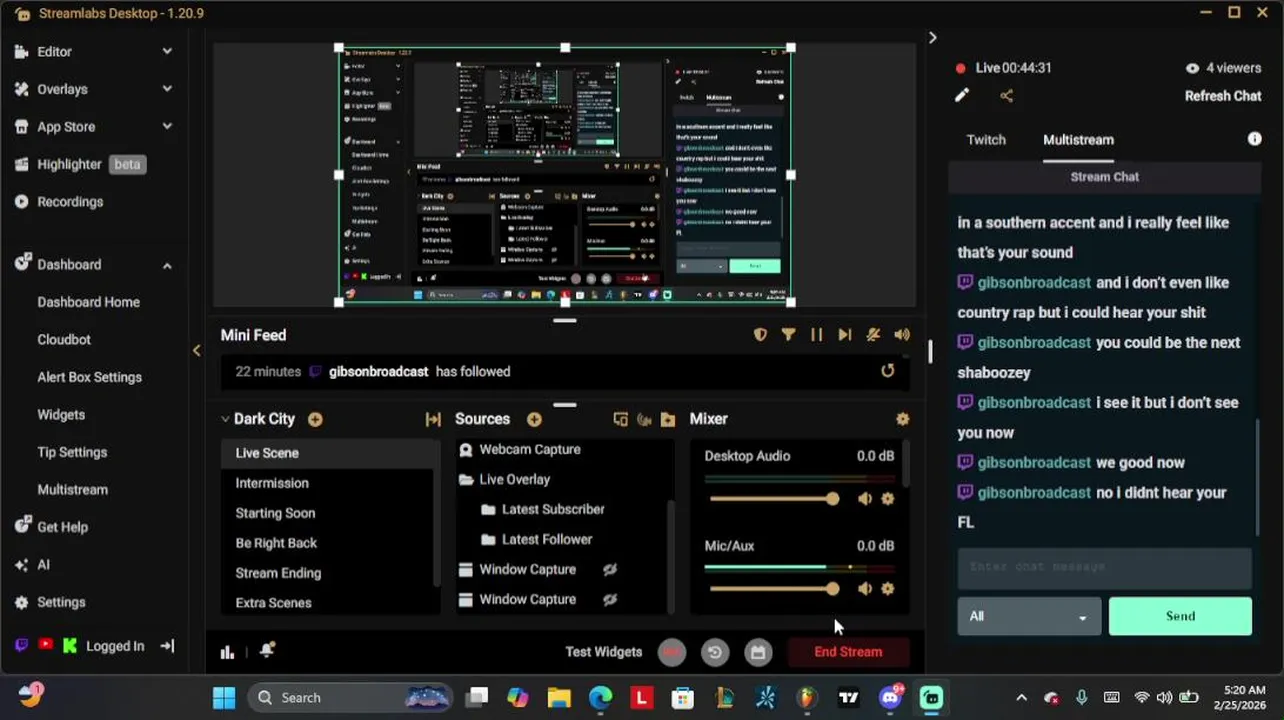
Task: Click the log out arrow icon
Action: pyautogui.click(x=167, y=646)
